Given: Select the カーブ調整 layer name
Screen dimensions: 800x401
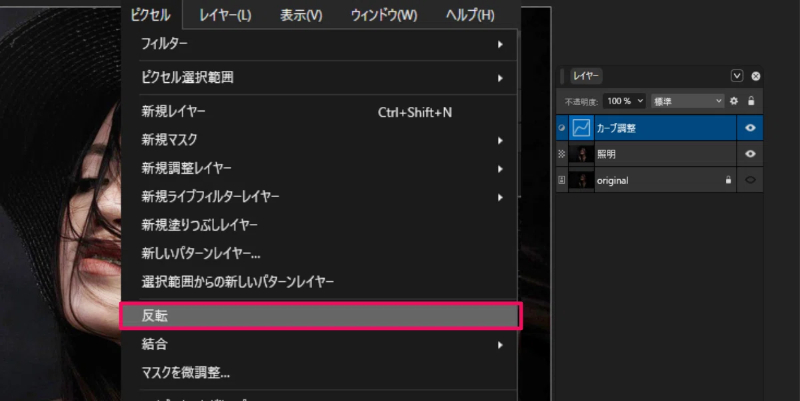Looking at the screenshot, I should pos(616,128).
